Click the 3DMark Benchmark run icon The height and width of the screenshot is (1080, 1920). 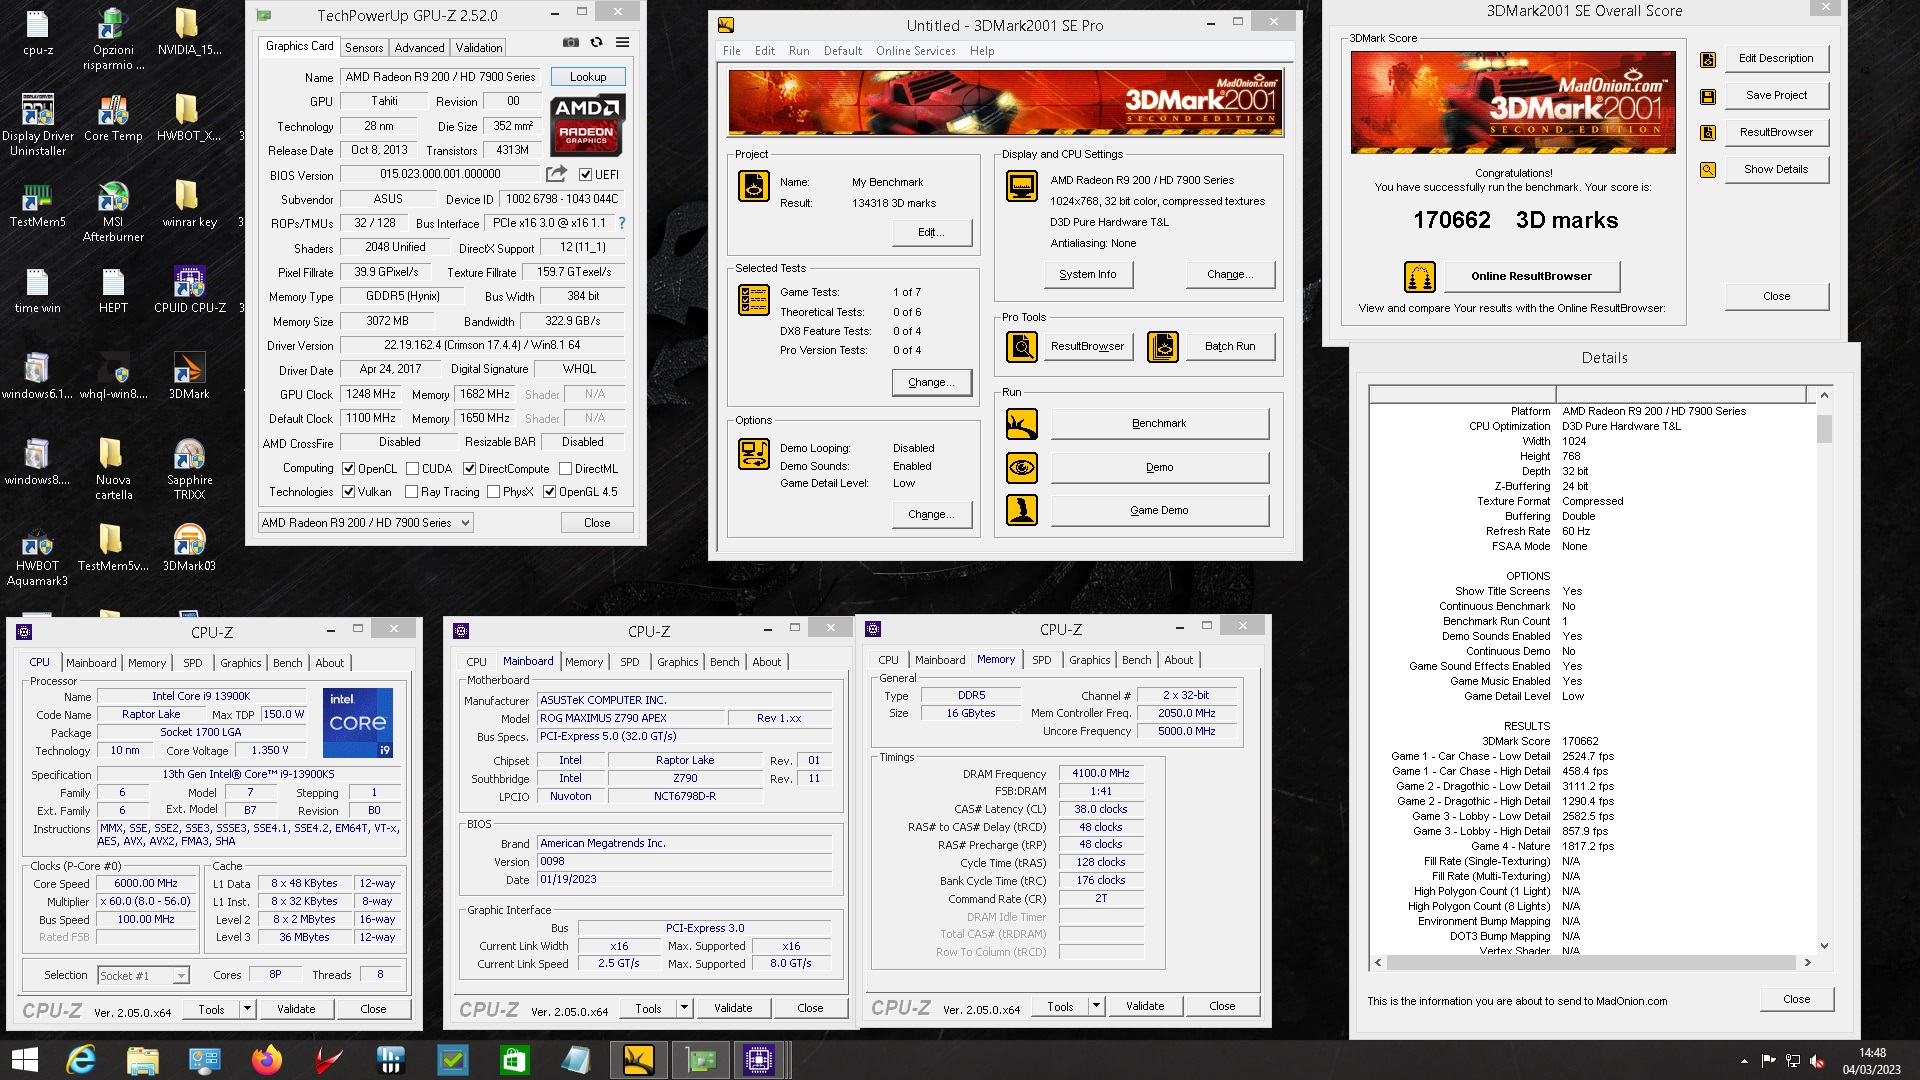click(x=1021, y=424)
